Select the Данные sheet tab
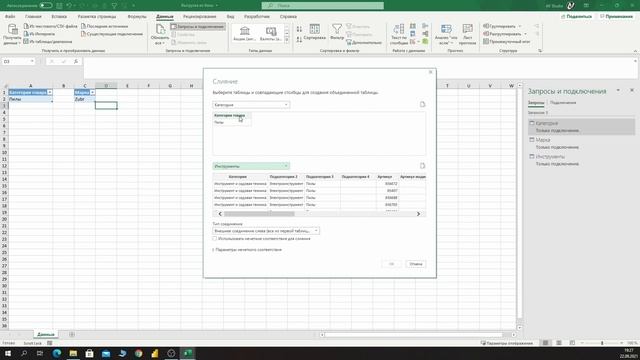The width and height of the screenshot is (640, 360). point(46,334)
